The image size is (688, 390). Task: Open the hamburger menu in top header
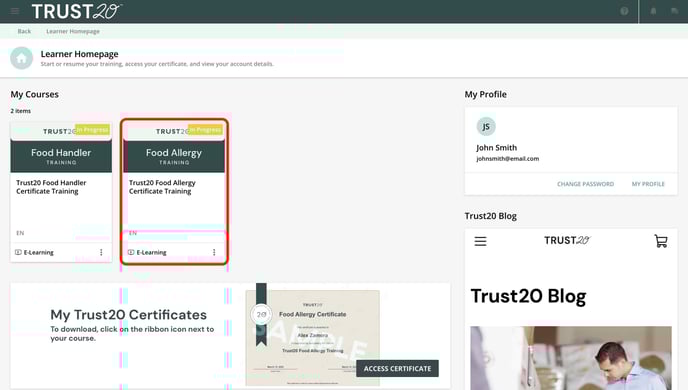pos(15,11)
